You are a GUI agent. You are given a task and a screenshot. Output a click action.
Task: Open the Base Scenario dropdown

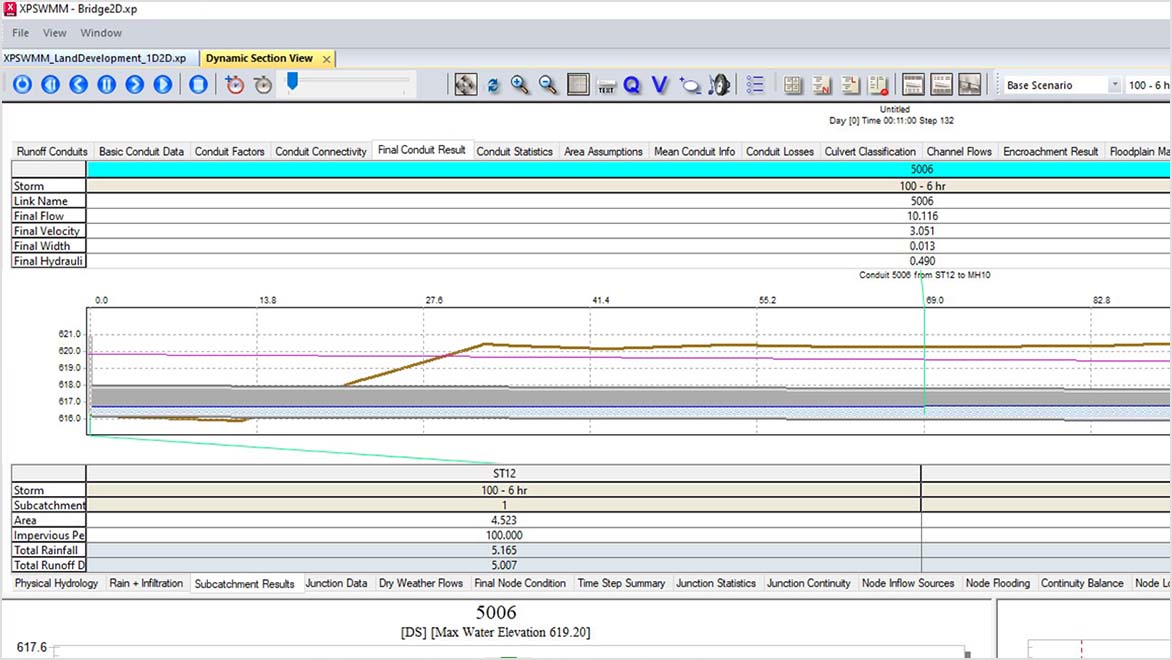[x=1055, y=85]
